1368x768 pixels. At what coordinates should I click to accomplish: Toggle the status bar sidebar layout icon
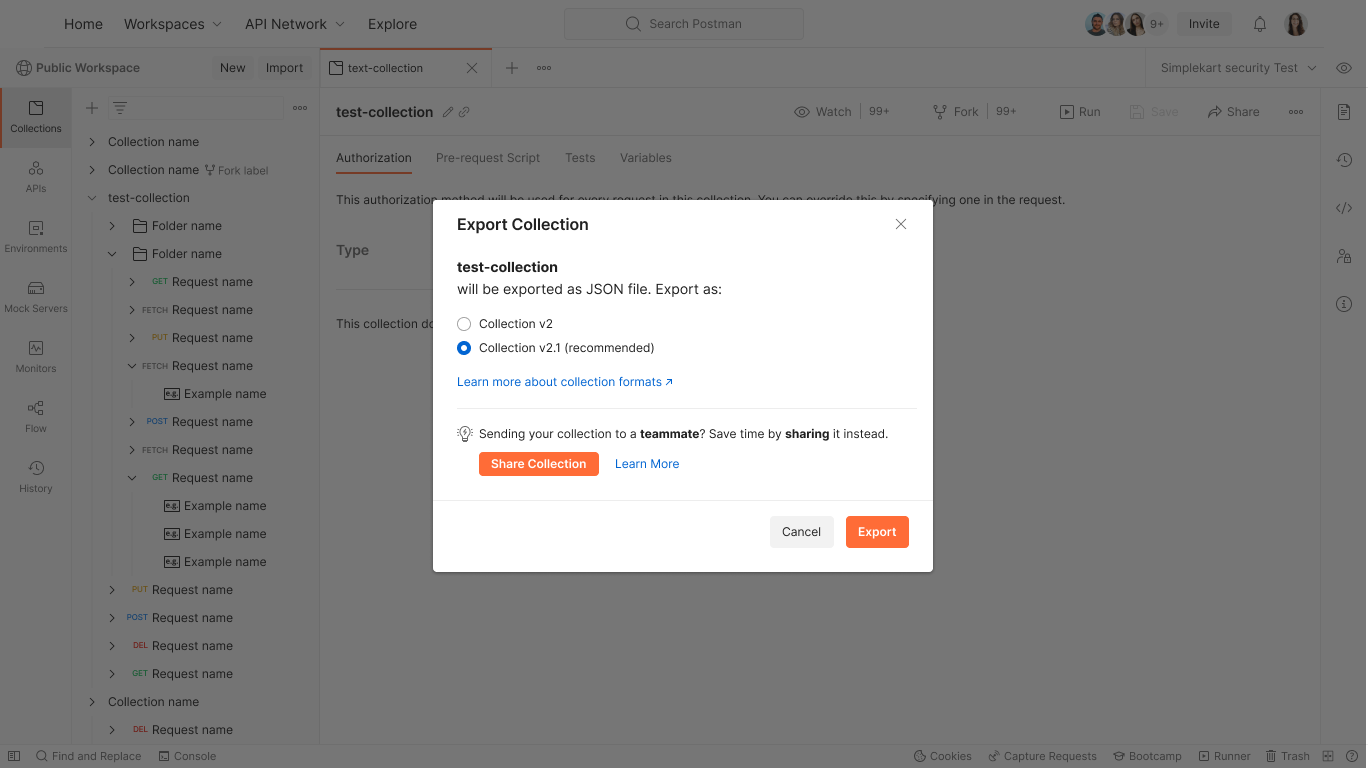14,756
